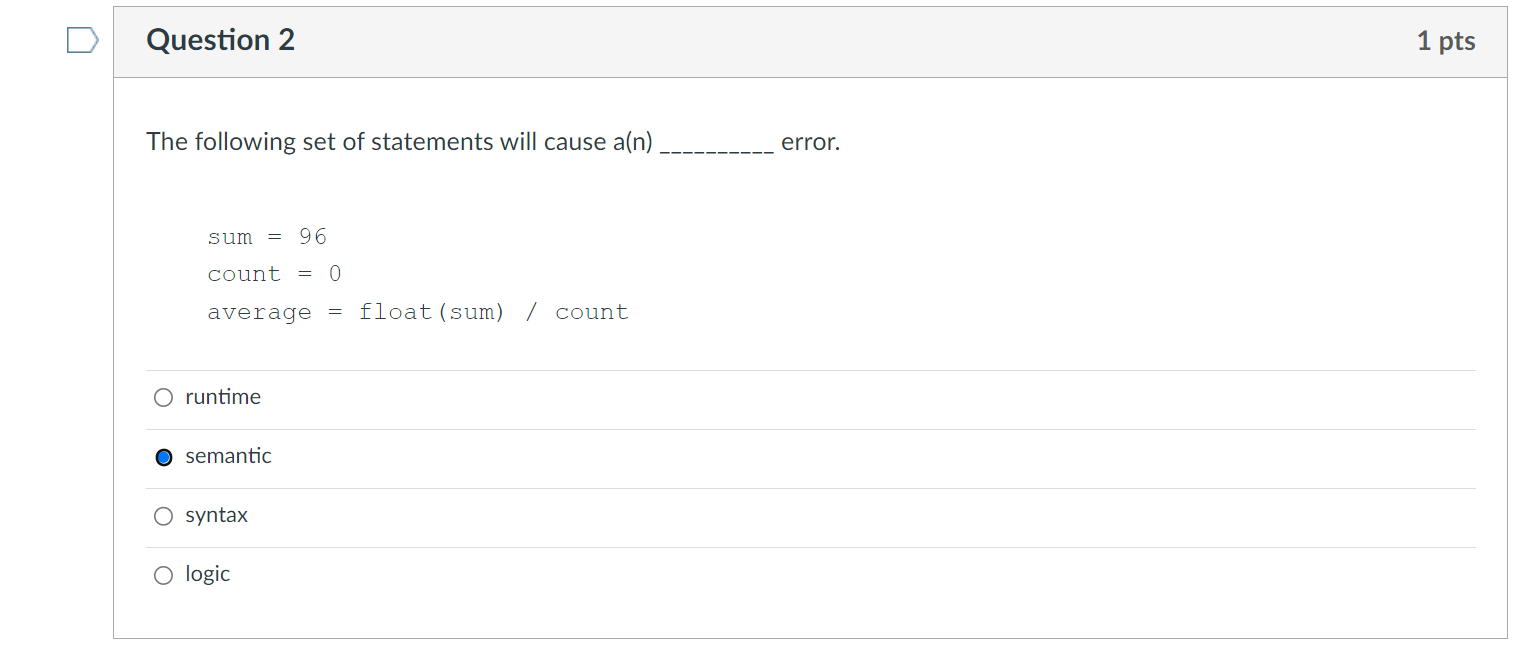Image resolution: width=1536 pixels, height=651 pixels.
Task: Click the logic answer label text
Action: [x=207, y=574]
